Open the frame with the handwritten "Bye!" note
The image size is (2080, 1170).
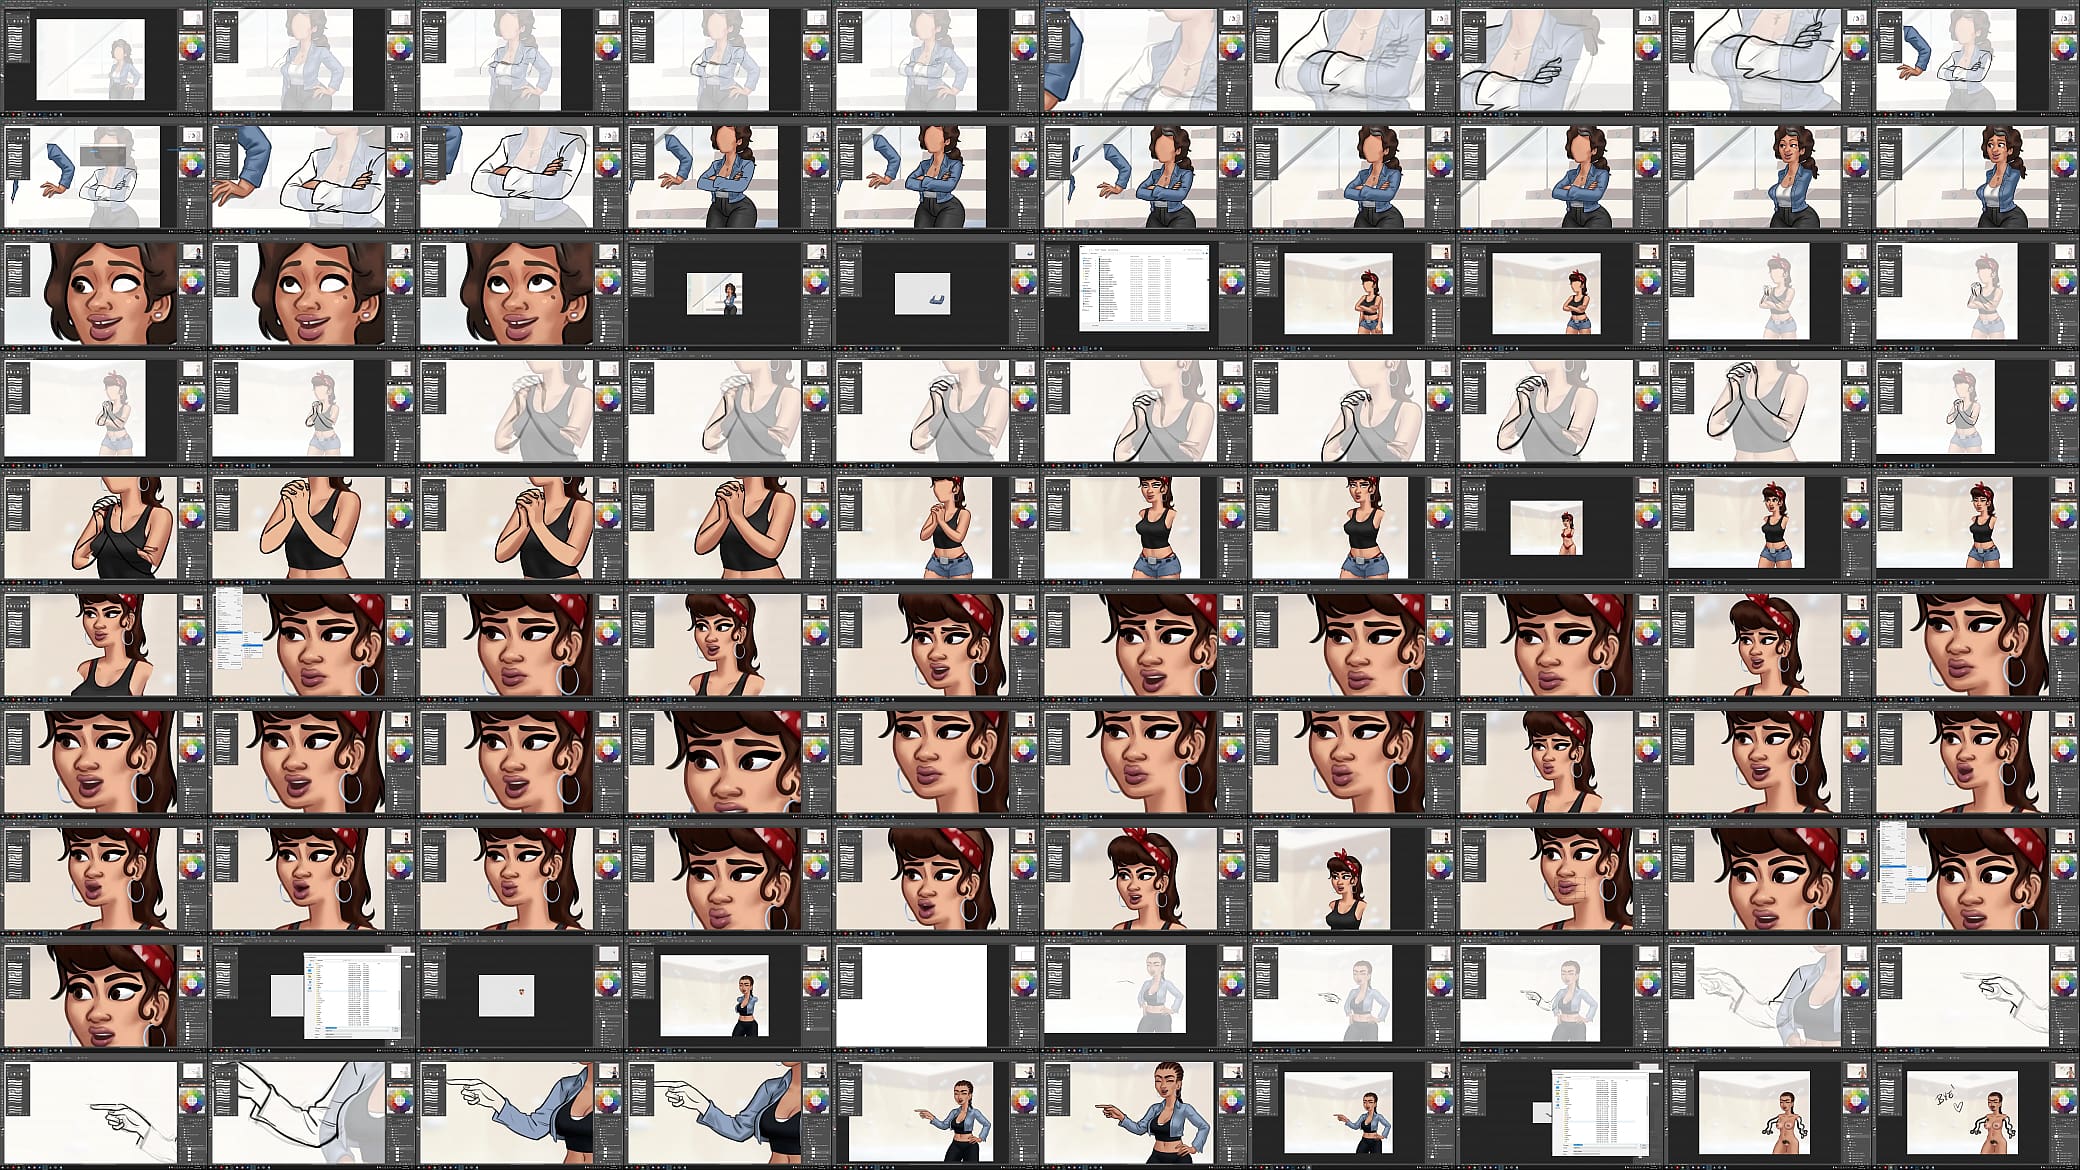[x=1976, y=1112]
